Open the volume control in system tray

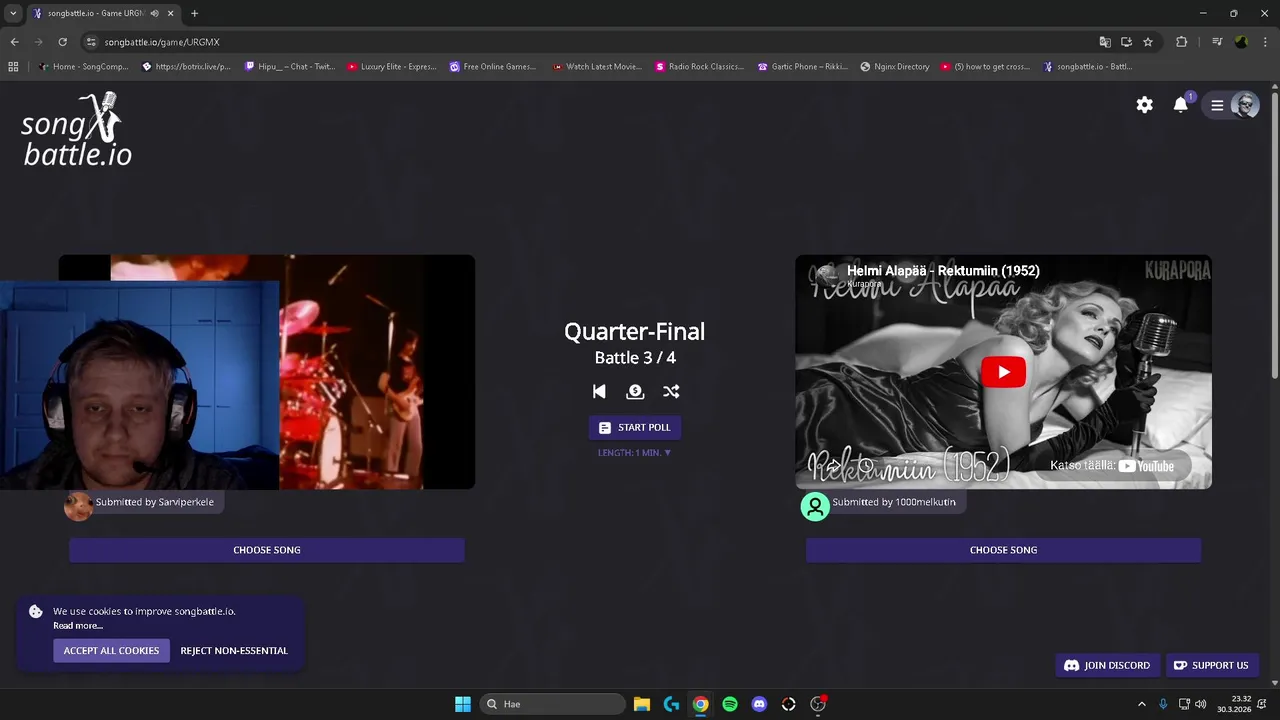point(1200,704)
